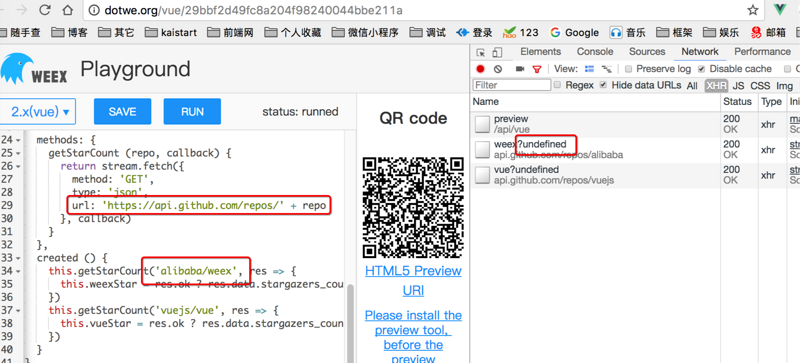Stop recording network log red button
The height and width of the screenshot is (363, 800).
[480, 69]
